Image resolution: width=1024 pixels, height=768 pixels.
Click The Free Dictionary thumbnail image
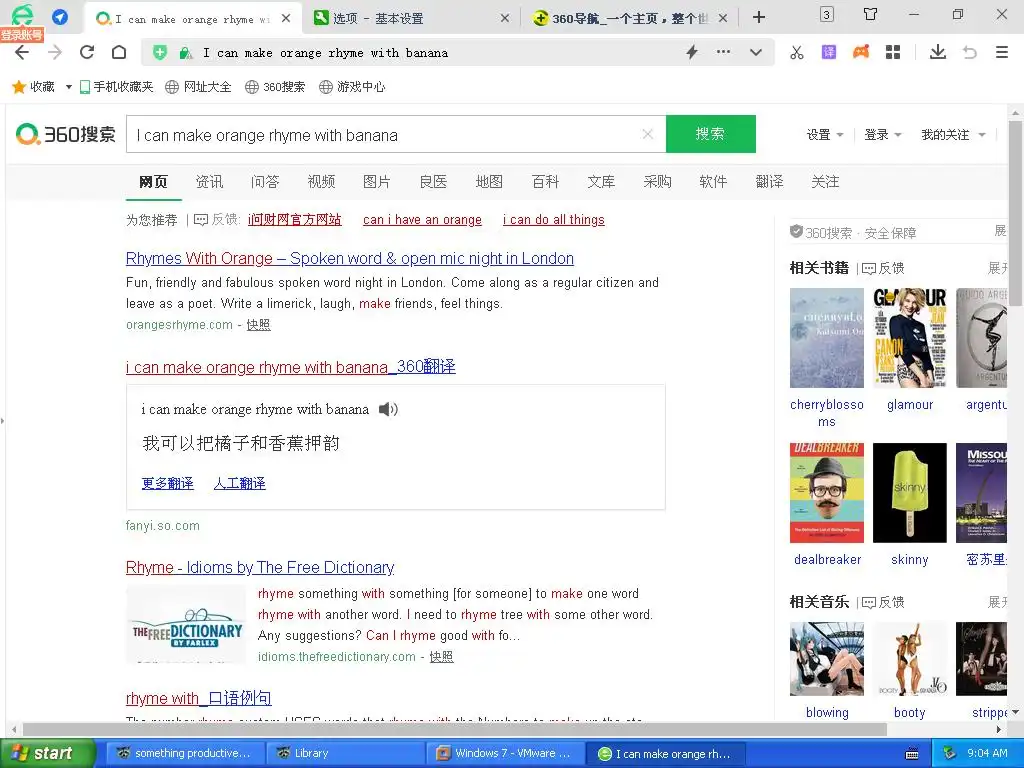coord(186,625)
